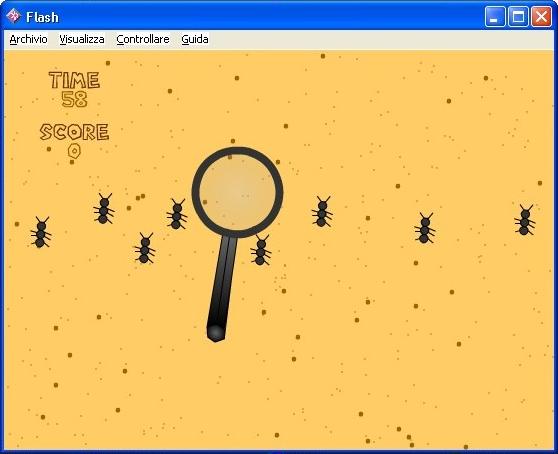
Task: Click the lowest ant on the left side
Action: [x=144, y=248]
